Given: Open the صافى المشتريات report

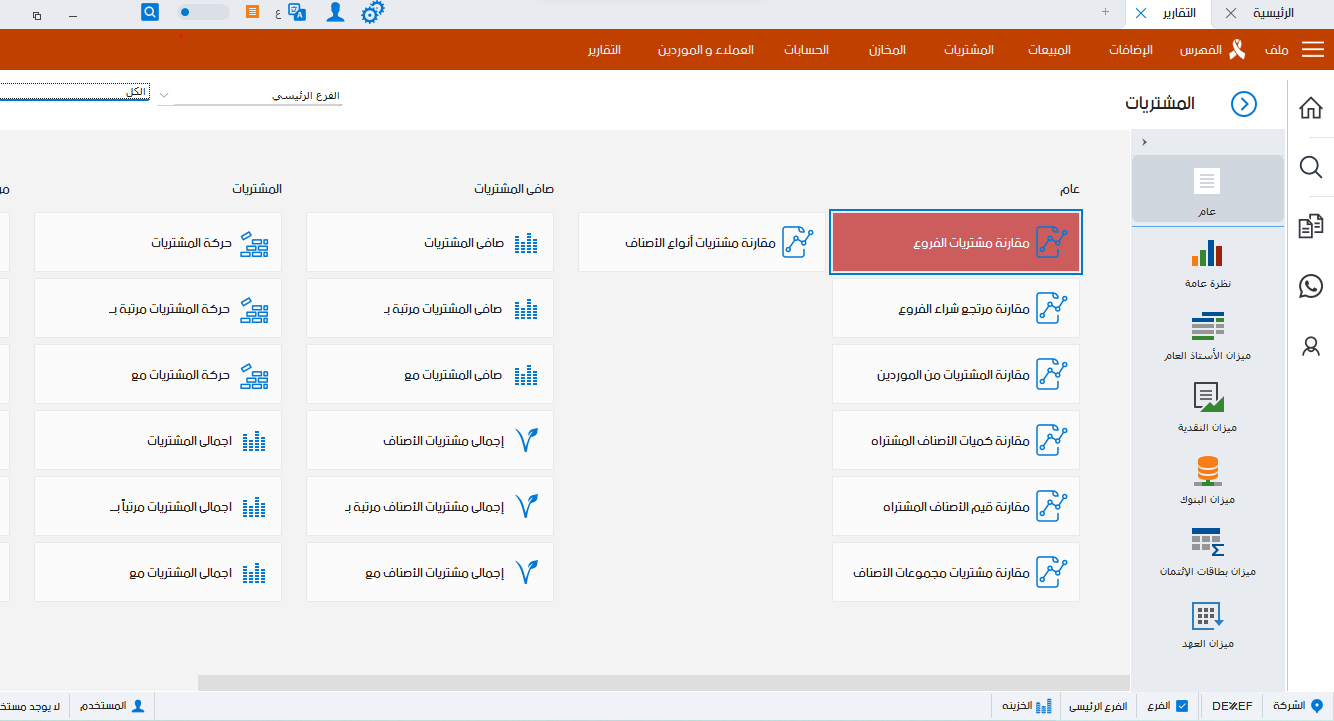Looking at the screenshot, I should pyautogui.click(x=429, y=242).
